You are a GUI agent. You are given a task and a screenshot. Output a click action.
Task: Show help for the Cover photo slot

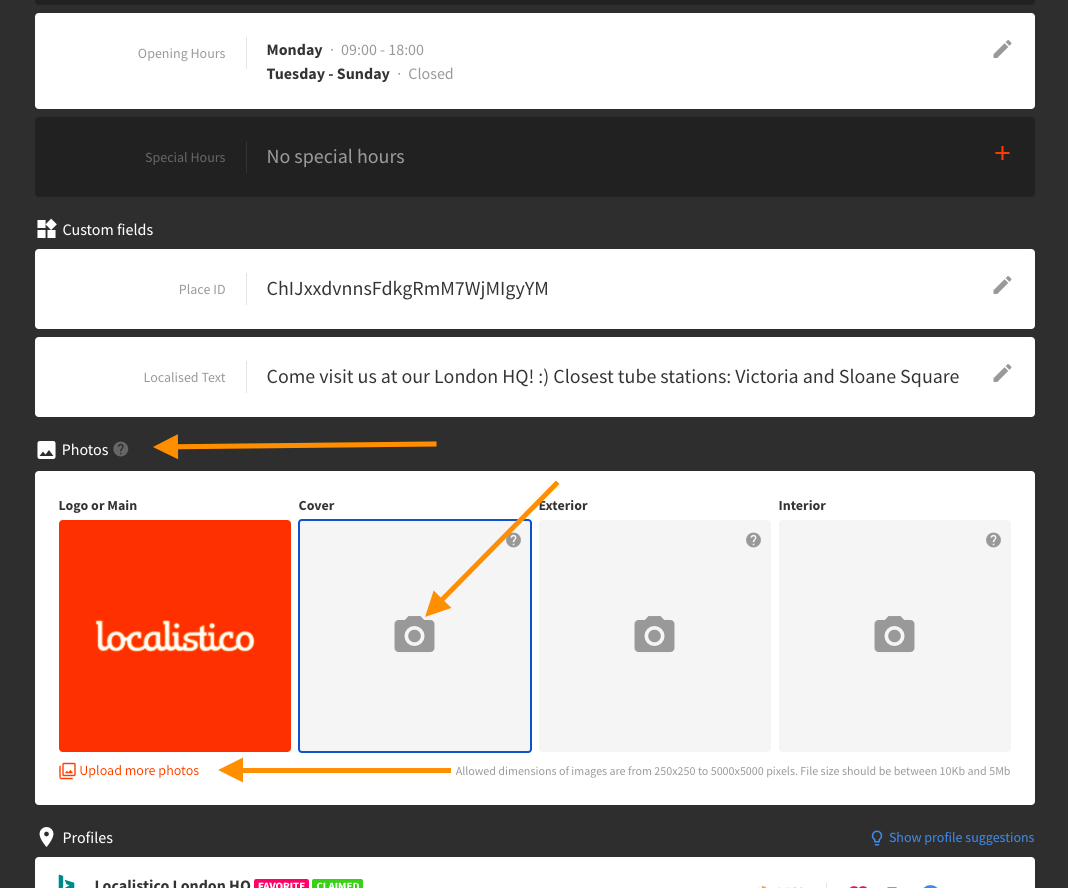(x=514, y=540)
